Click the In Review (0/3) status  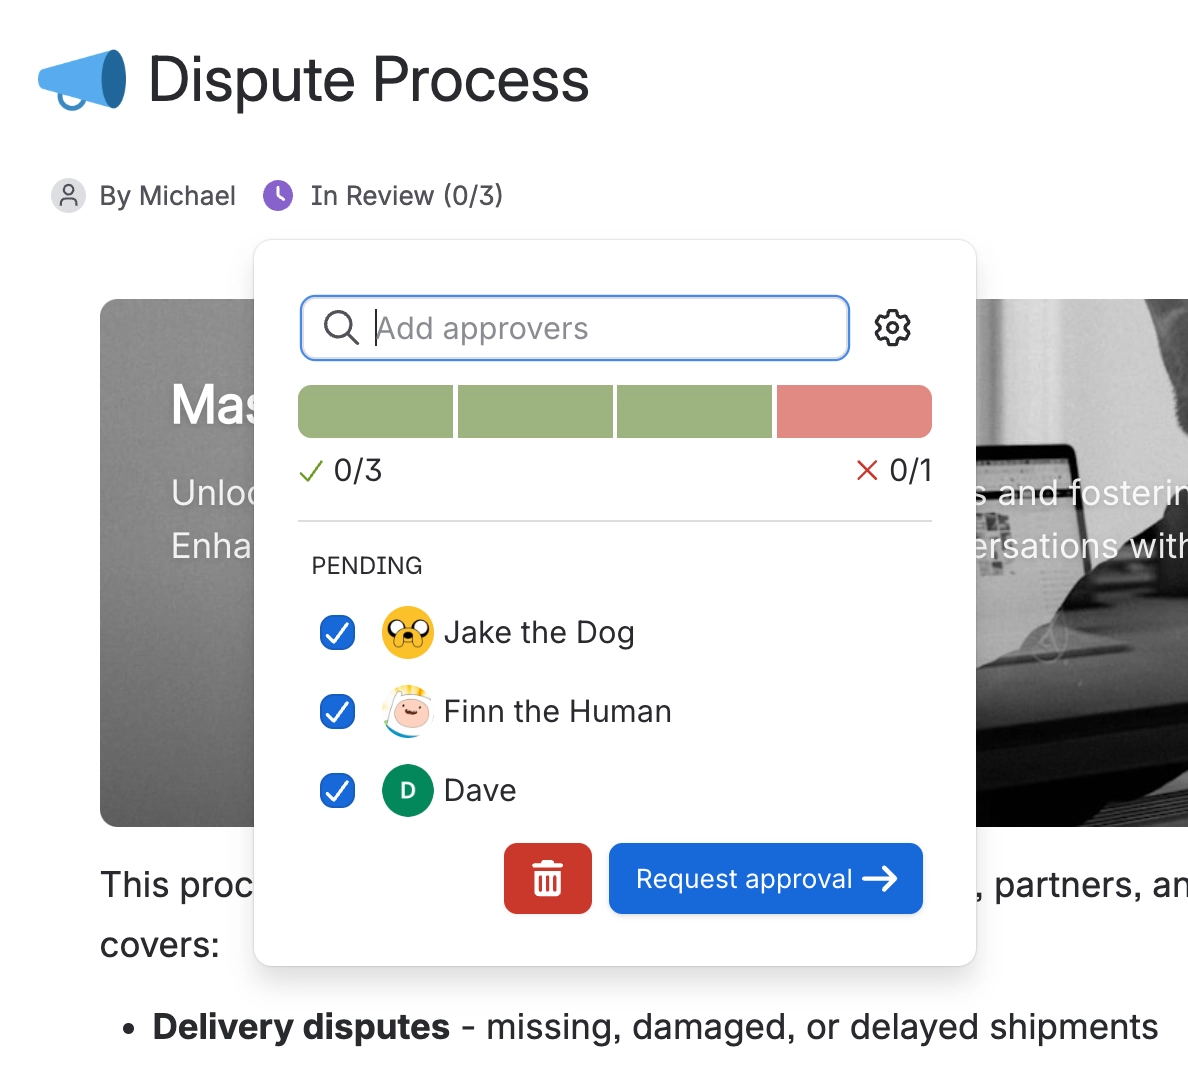click(x=406, y=195)
